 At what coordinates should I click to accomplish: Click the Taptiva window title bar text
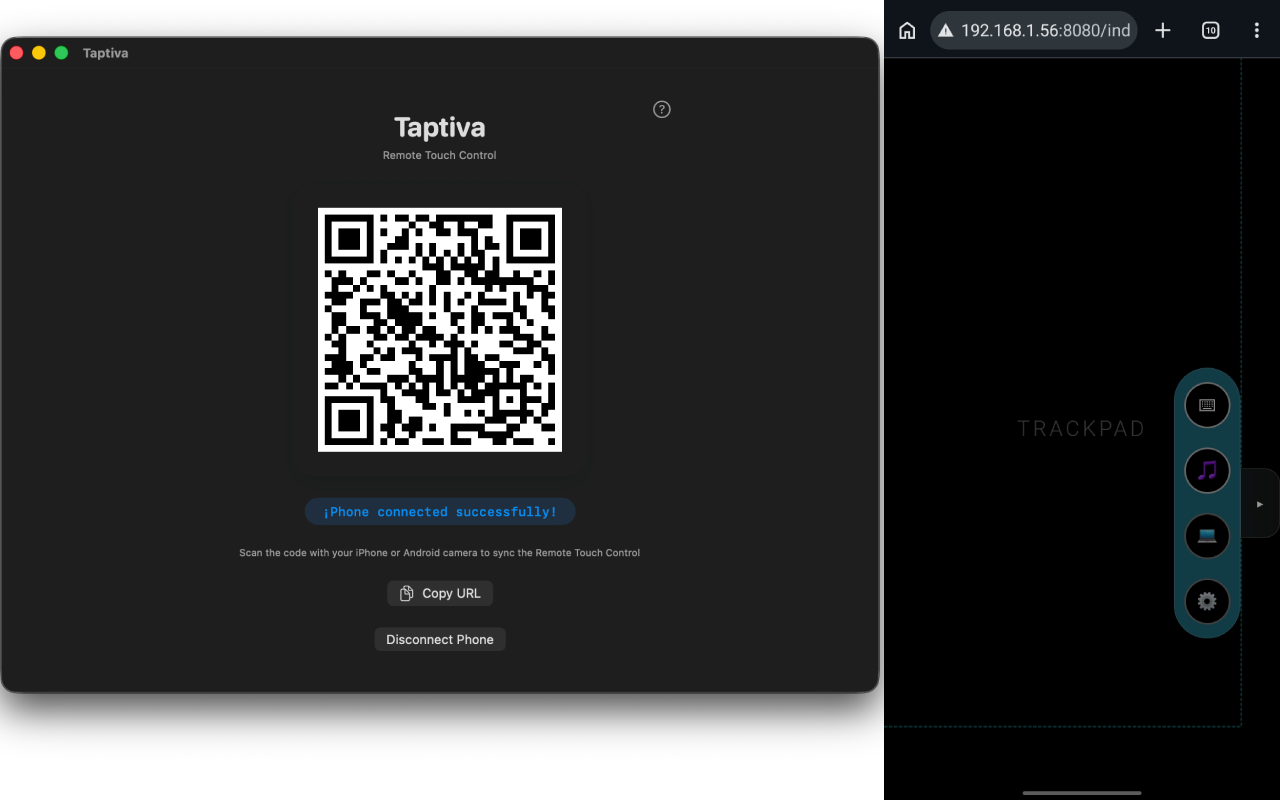(105, 53)
